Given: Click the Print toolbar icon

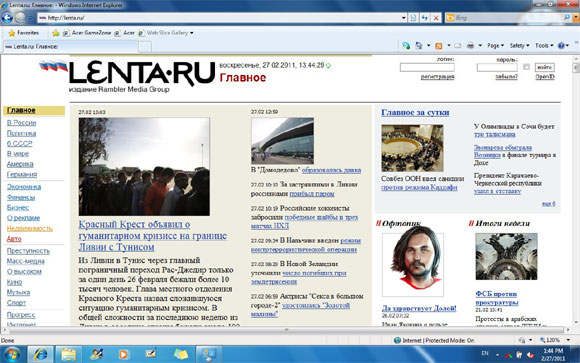Looking at the screenshot, I should point(471,46).
